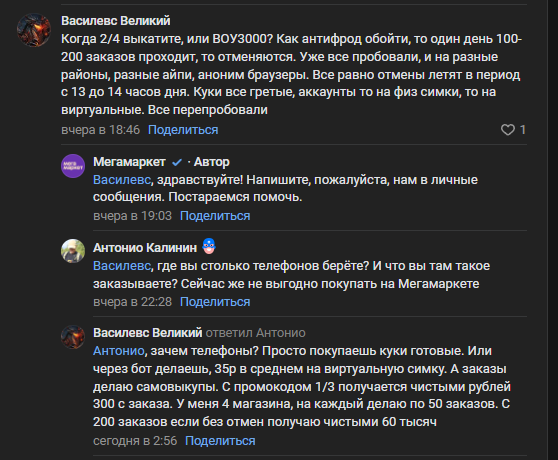Click the verified checkmark next to Мегамаркет
This screenshot has width=558, height=460.
click(177, 163)
